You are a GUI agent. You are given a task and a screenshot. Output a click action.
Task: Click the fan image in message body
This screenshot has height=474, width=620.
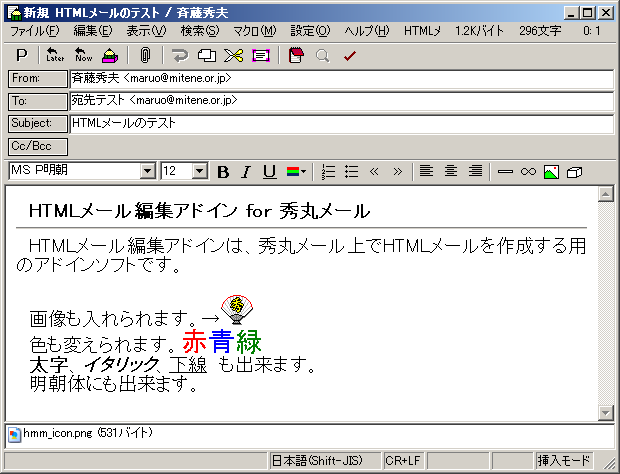pos(237,310)
